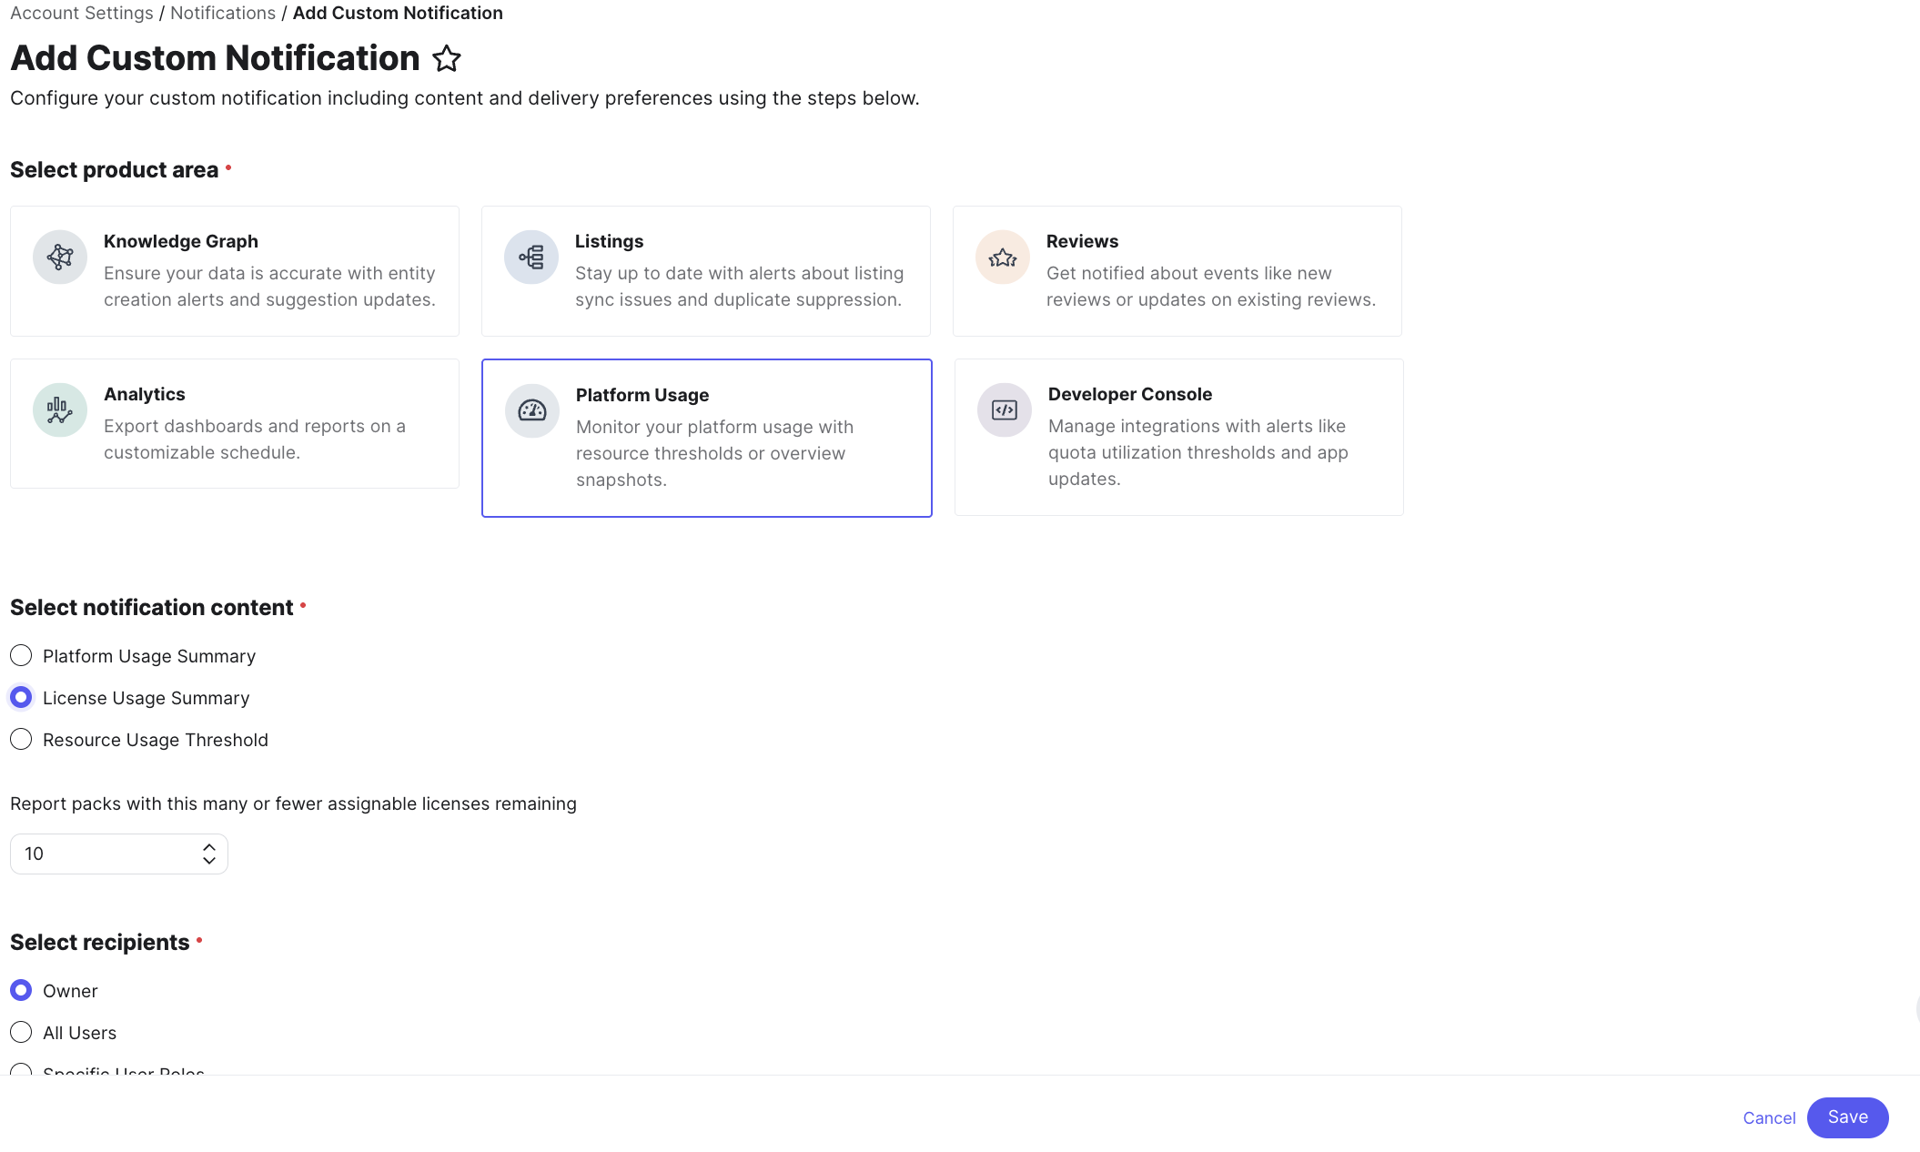The width and height of the screenshot is (1920, 1152).
Task: Click the Cancel link
Action: tap(1769, 1118)
